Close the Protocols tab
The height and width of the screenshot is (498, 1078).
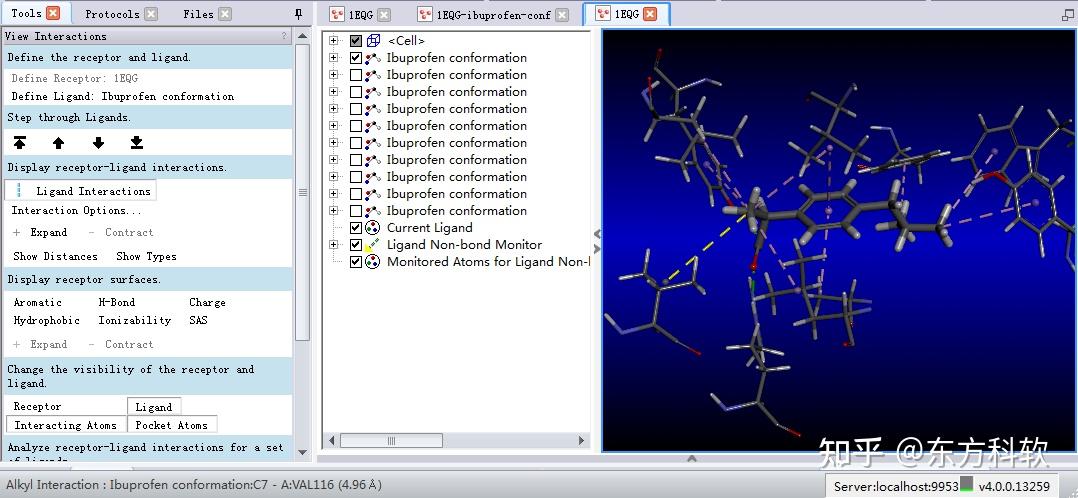pyautogui.click(x=151, y=14)
